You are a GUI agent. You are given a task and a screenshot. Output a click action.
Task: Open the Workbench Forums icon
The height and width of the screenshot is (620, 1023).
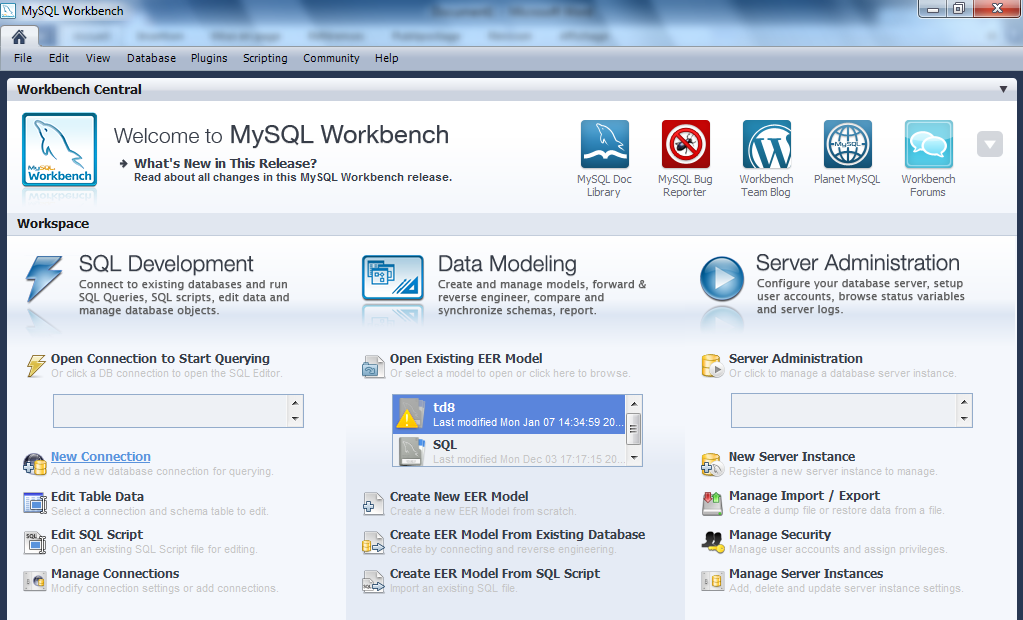pos(928,145)
